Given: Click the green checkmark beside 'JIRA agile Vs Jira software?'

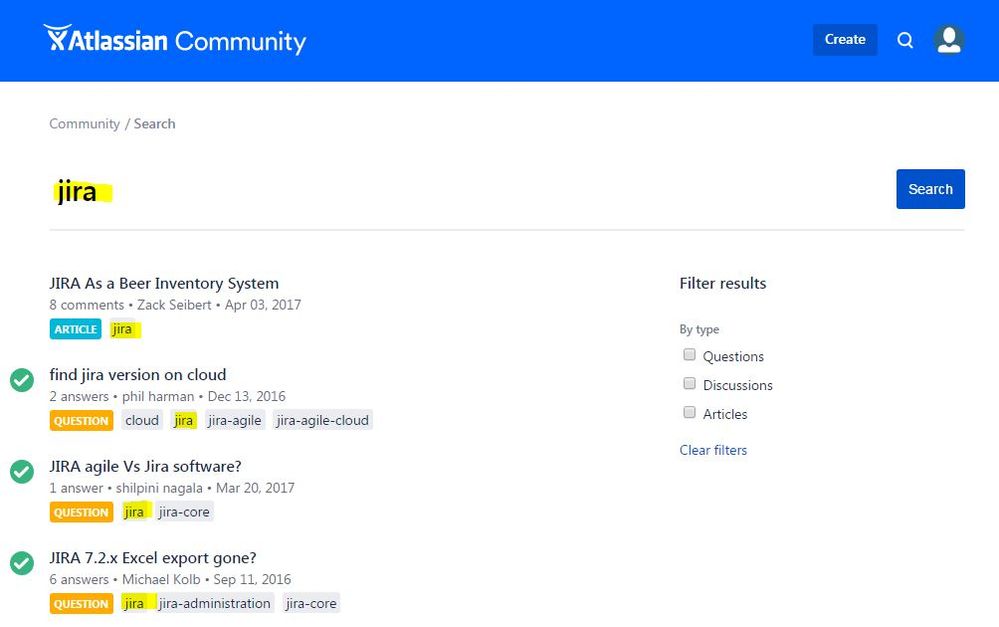Looking at the screenshot, I should 22,472.
